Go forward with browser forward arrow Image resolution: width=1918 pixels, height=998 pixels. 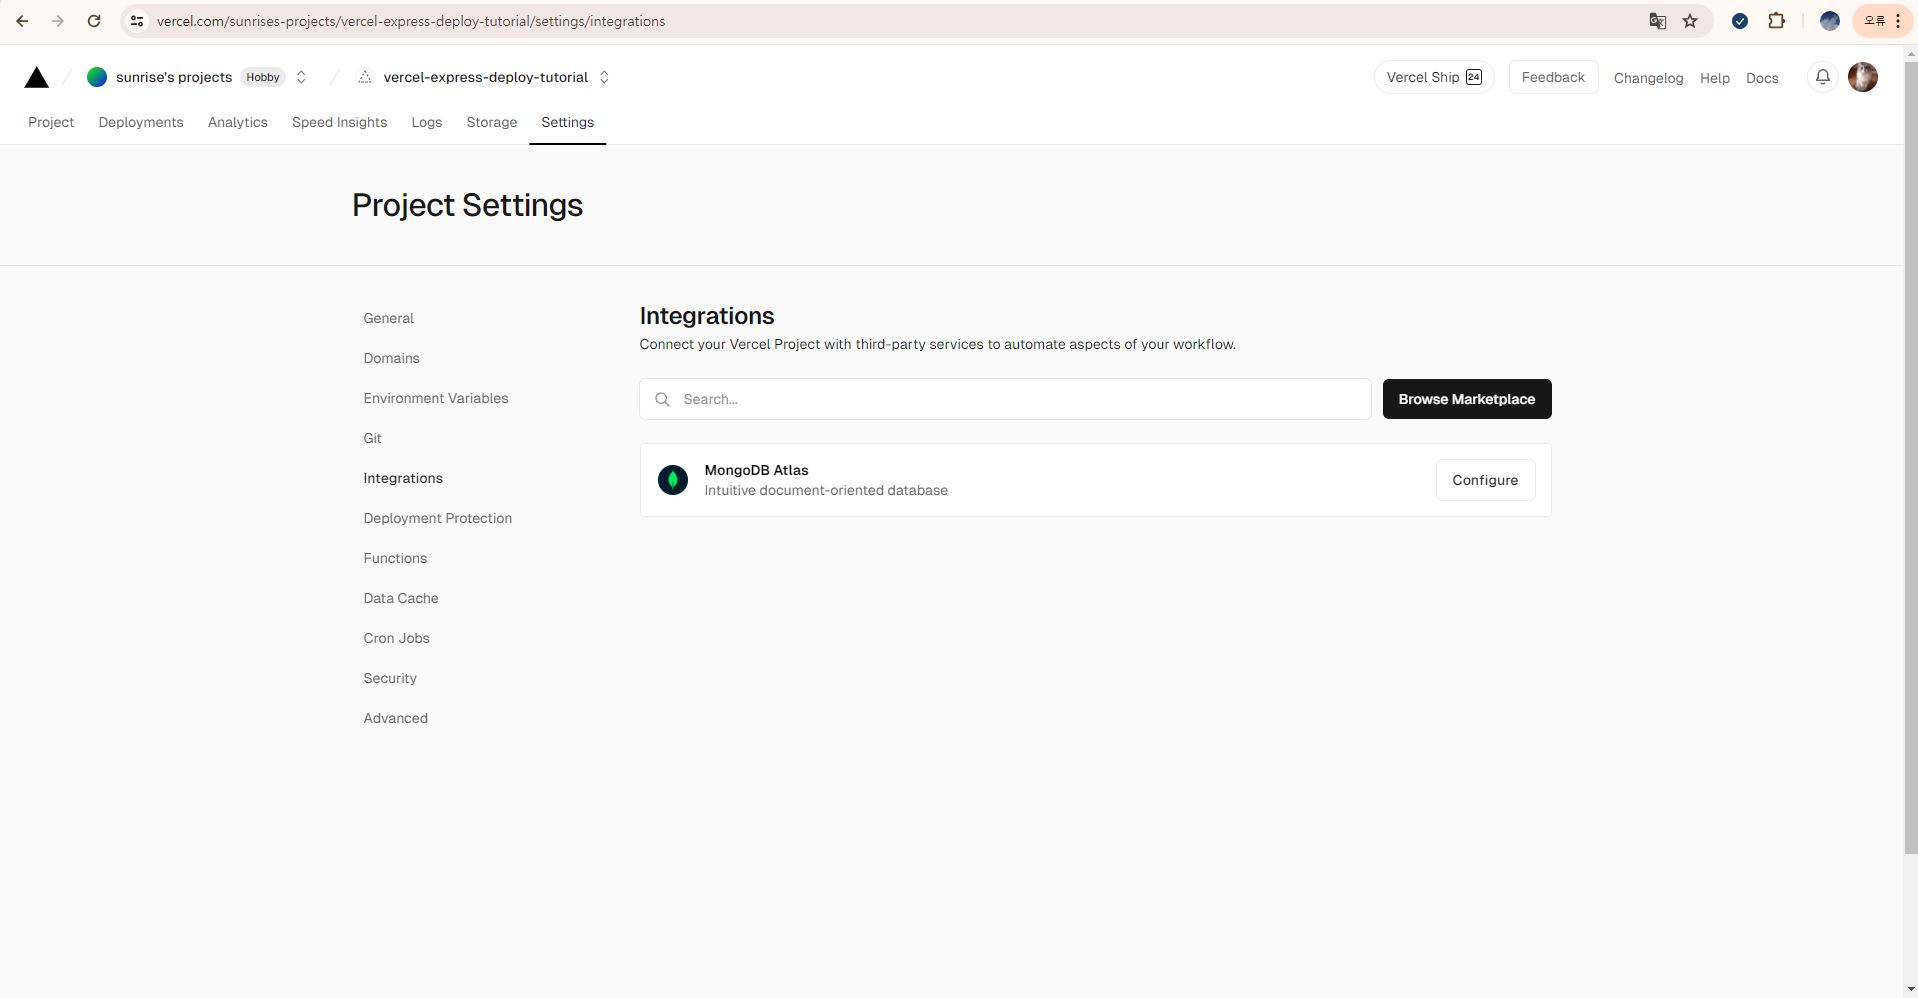click(58, 21)
